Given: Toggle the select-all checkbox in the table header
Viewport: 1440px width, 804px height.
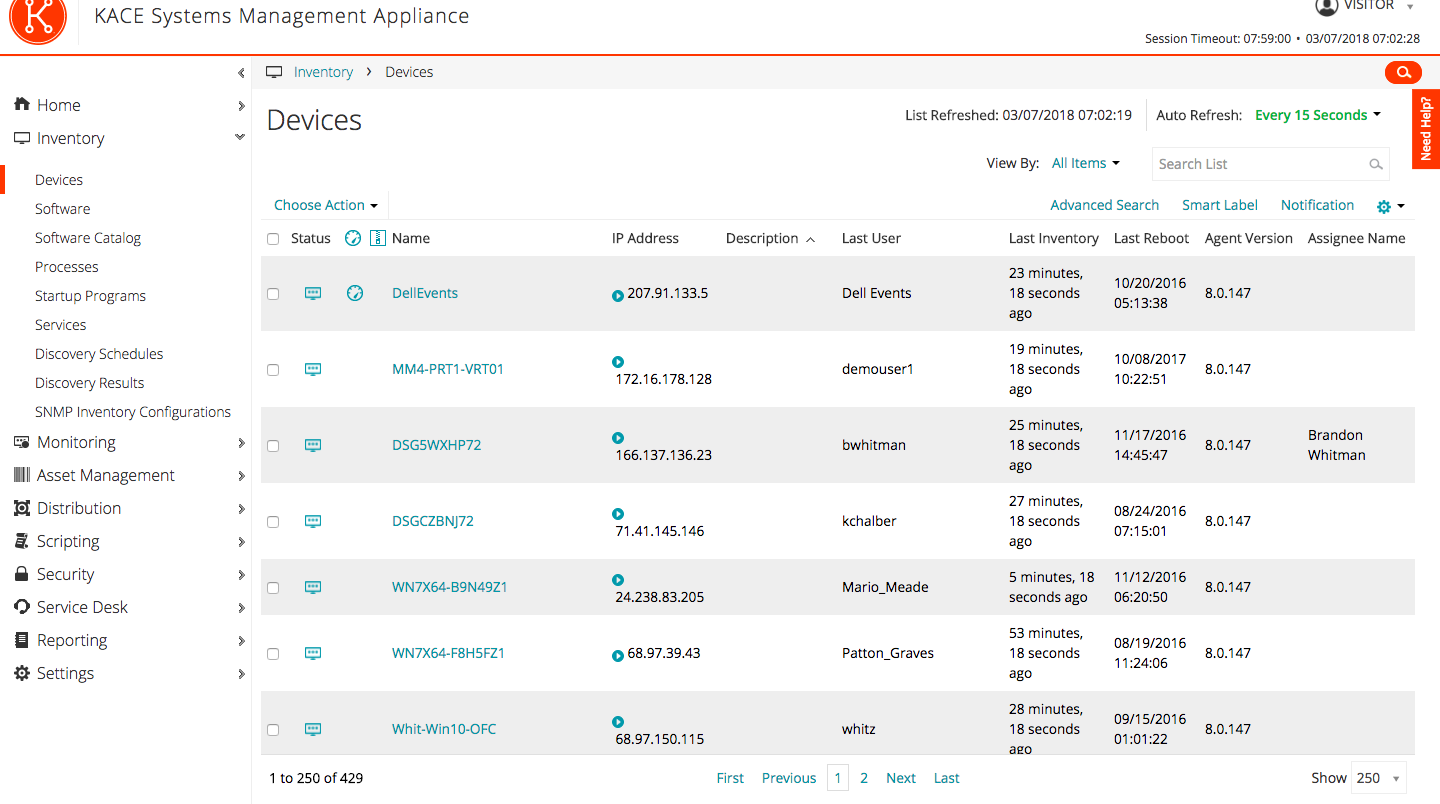Looking at the screenshot, I should pos(273,239).
